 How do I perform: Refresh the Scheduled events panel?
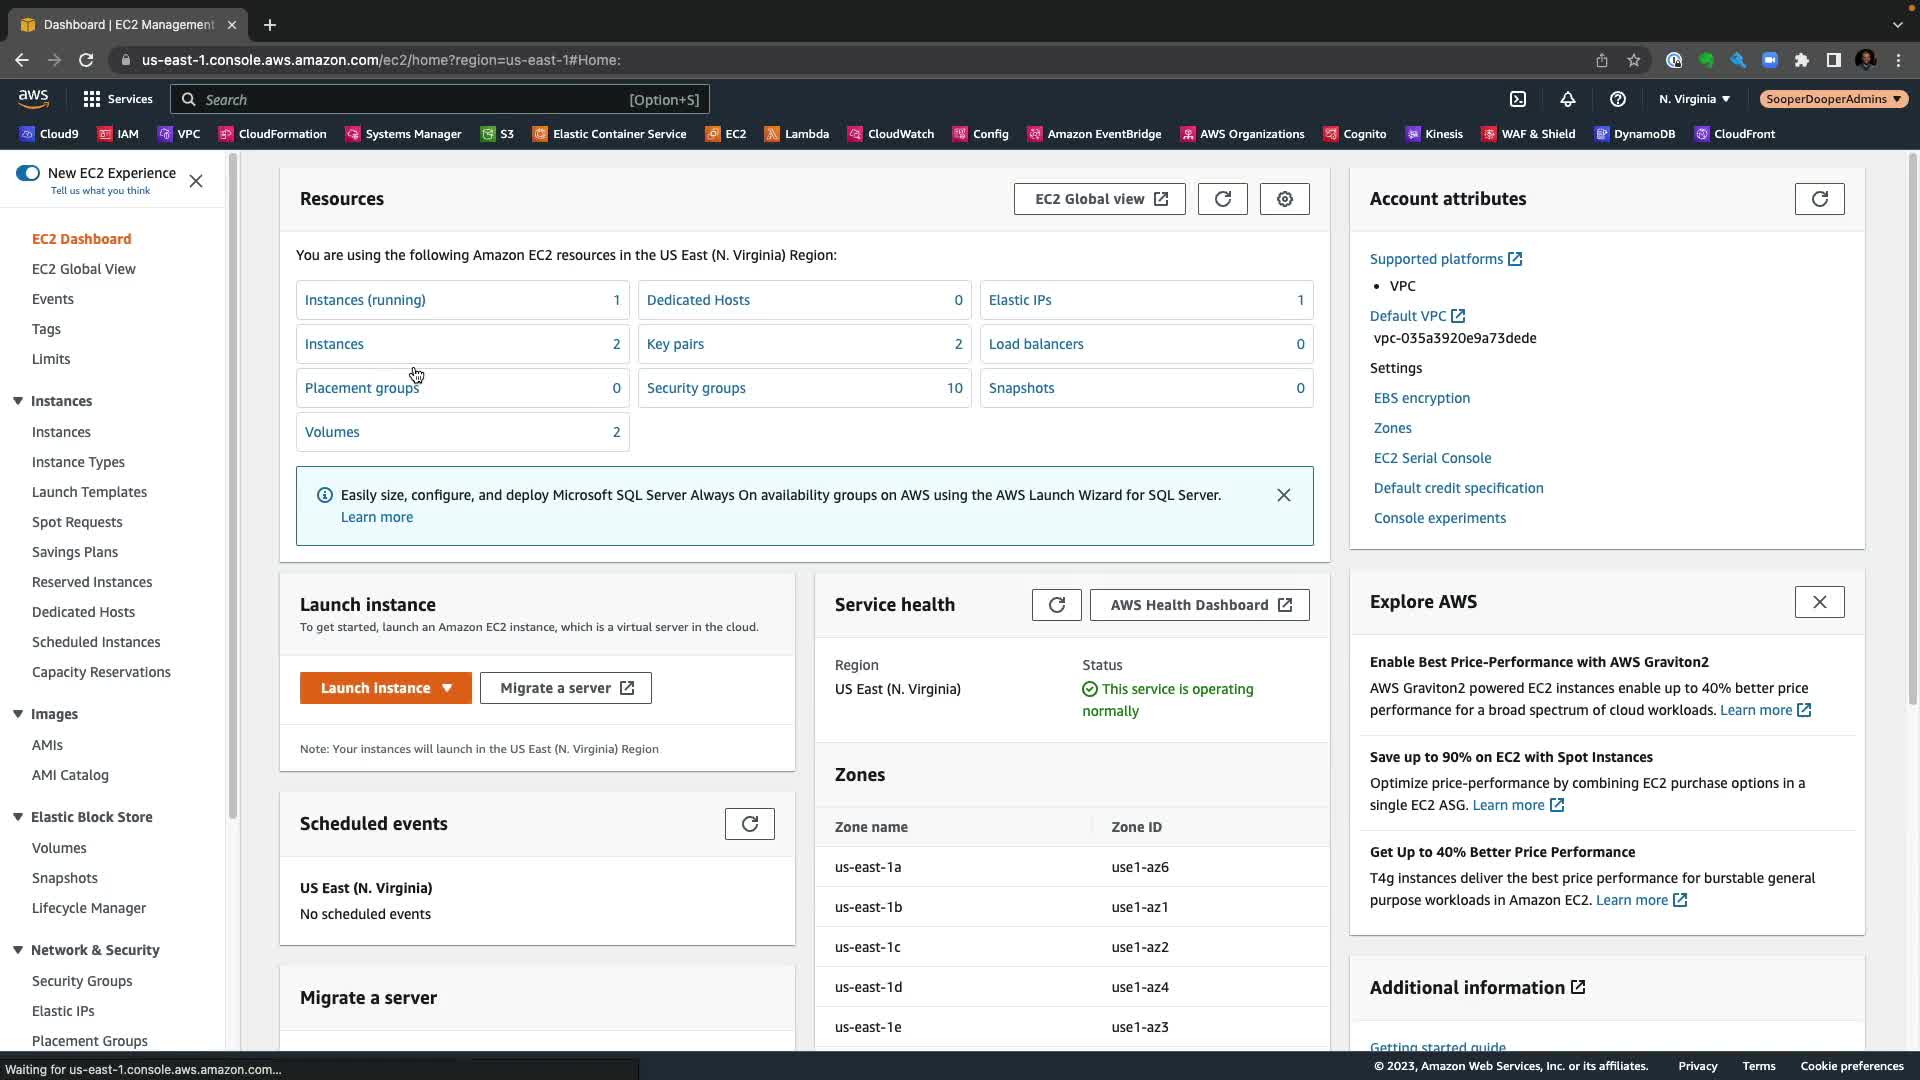pos(749,824)
